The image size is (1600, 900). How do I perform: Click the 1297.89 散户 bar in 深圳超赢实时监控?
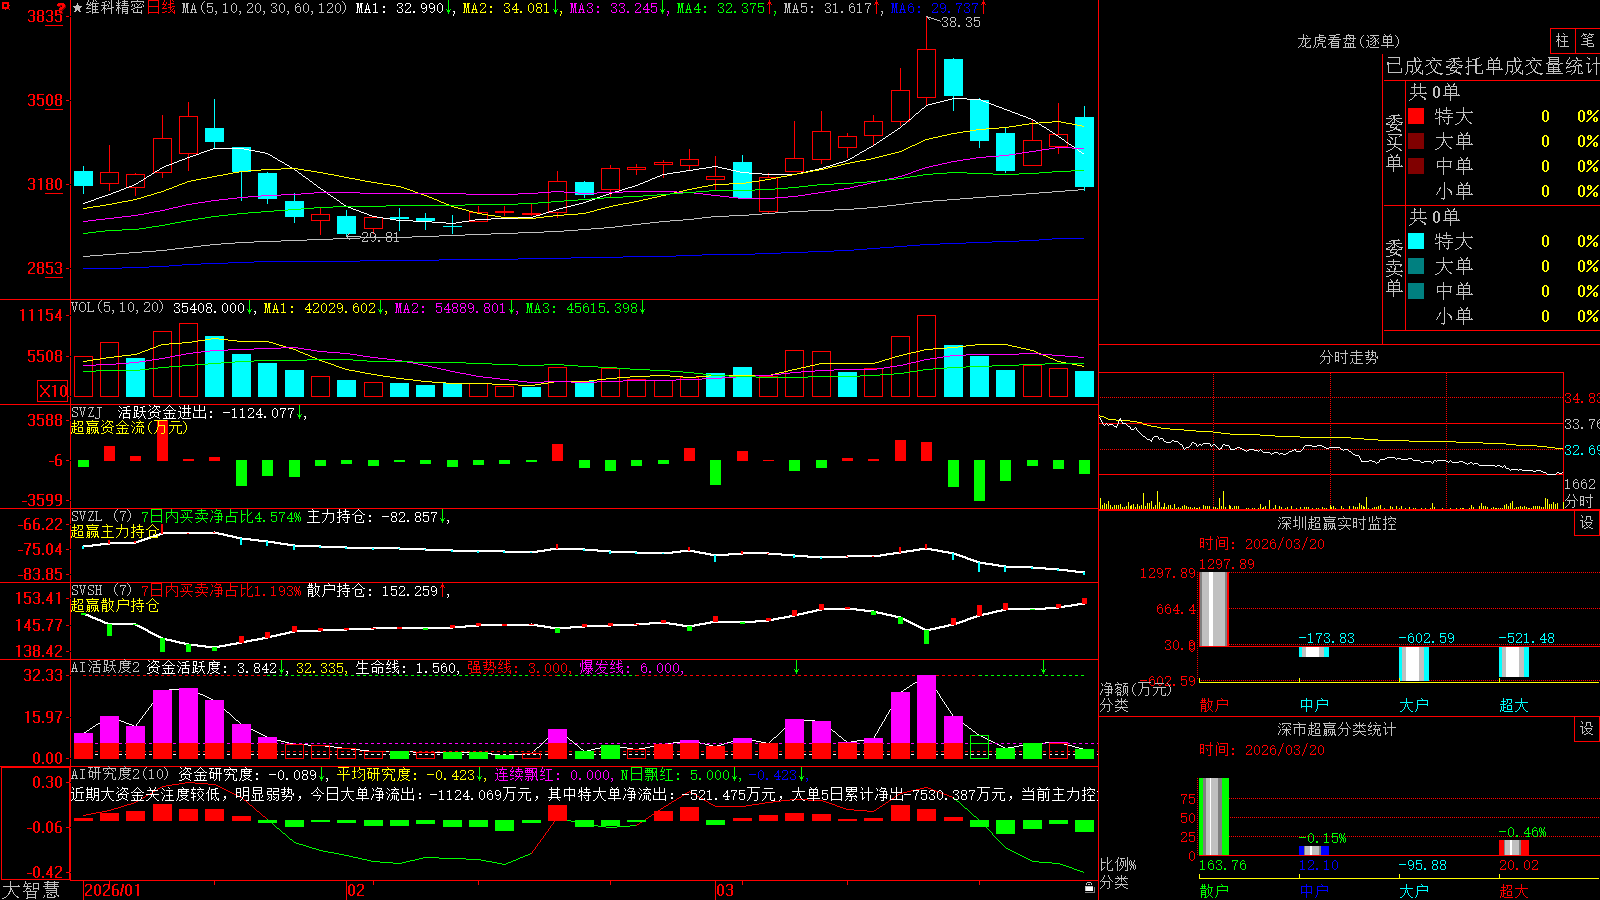[1214, 608]
